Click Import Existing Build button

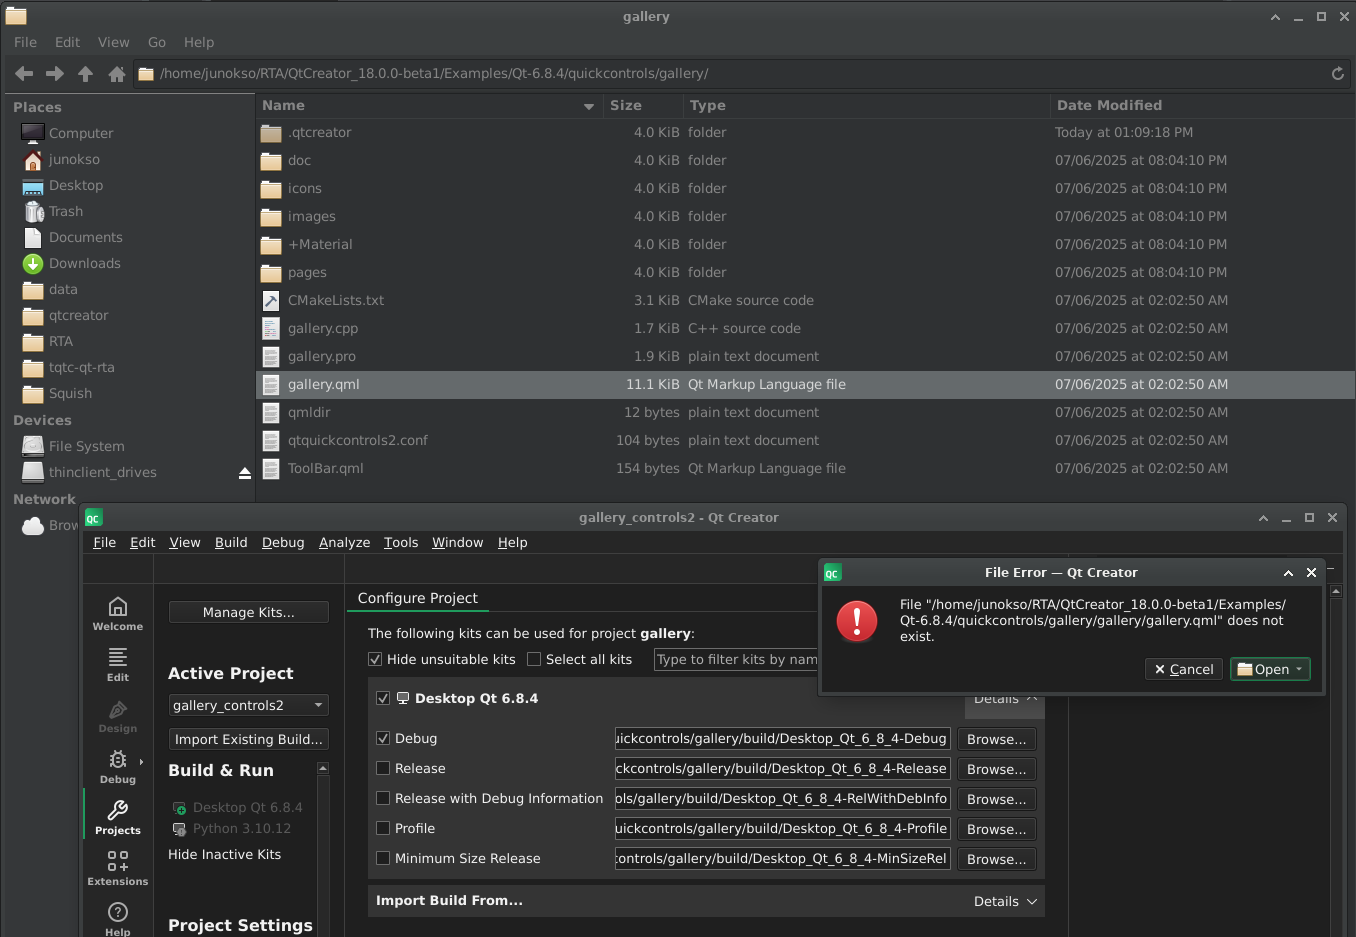point(249,739)
